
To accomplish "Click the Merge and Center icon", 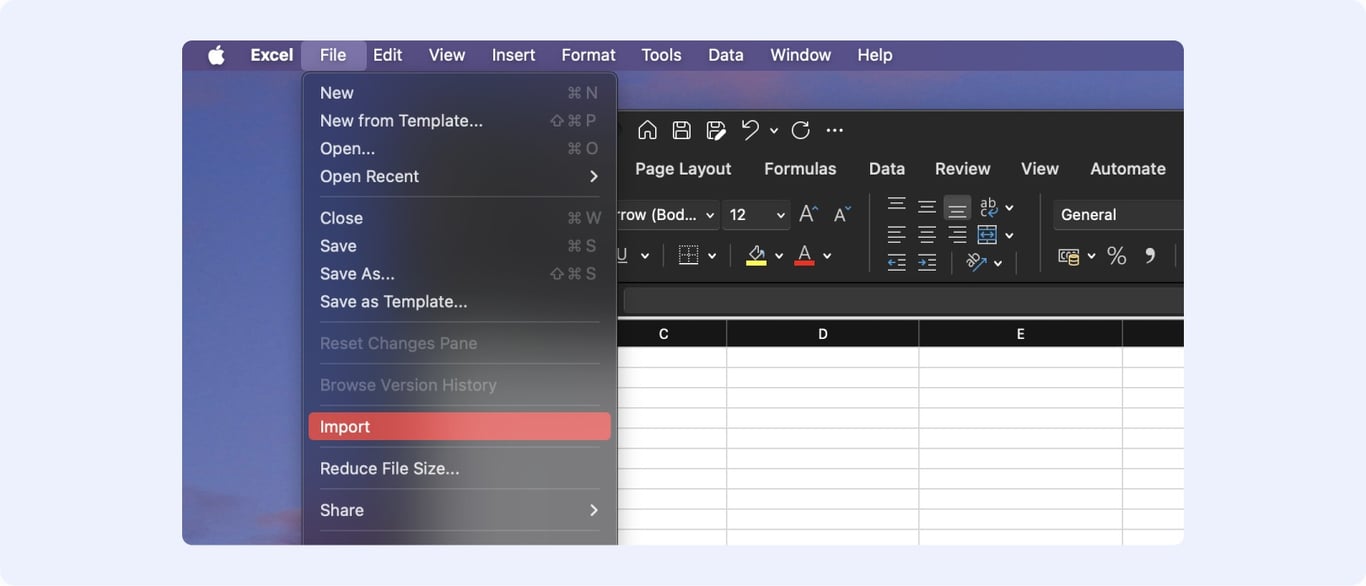I will [x=987, y=235].
